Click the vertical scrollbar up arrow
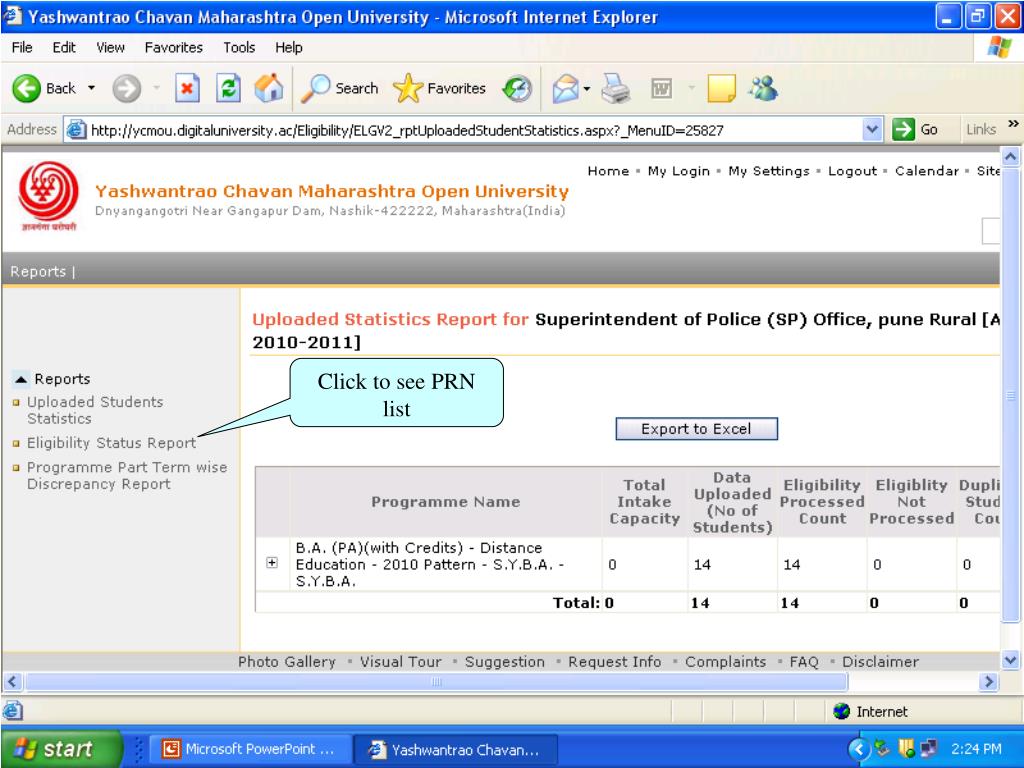 (1010, 157)
